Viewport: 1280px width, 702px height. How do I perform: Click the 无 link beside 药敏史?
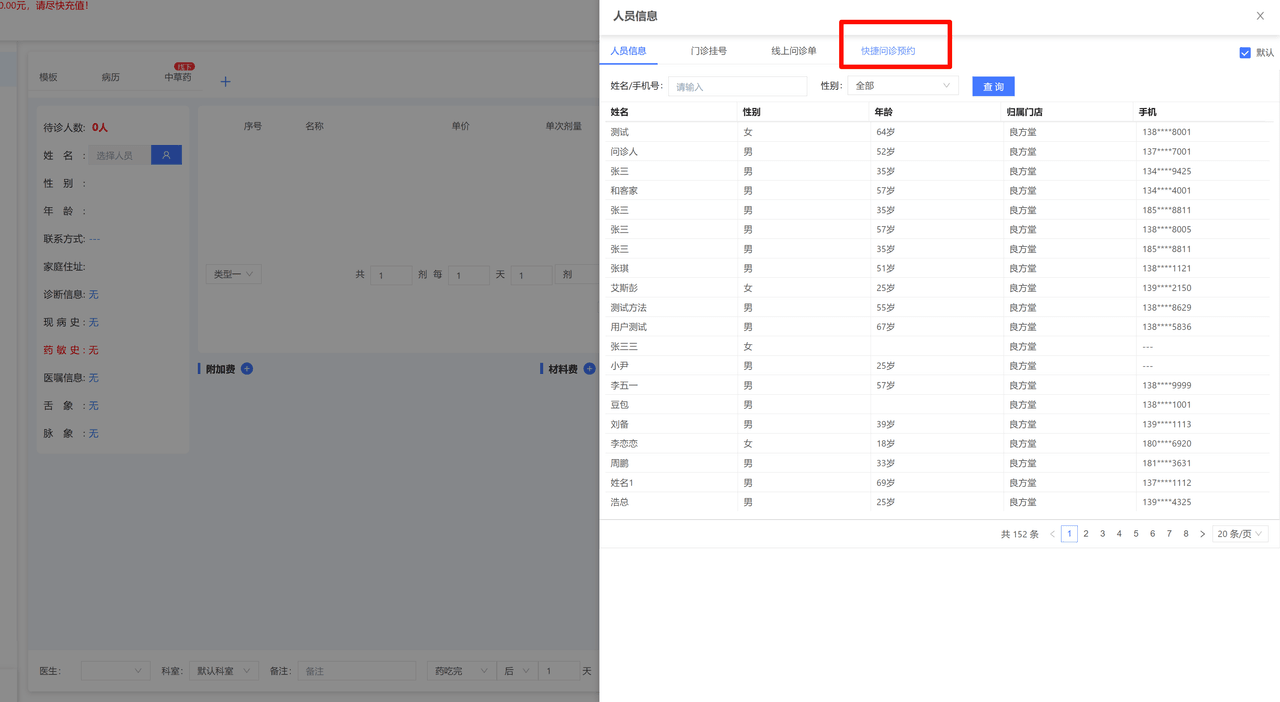tap(93, 350)
